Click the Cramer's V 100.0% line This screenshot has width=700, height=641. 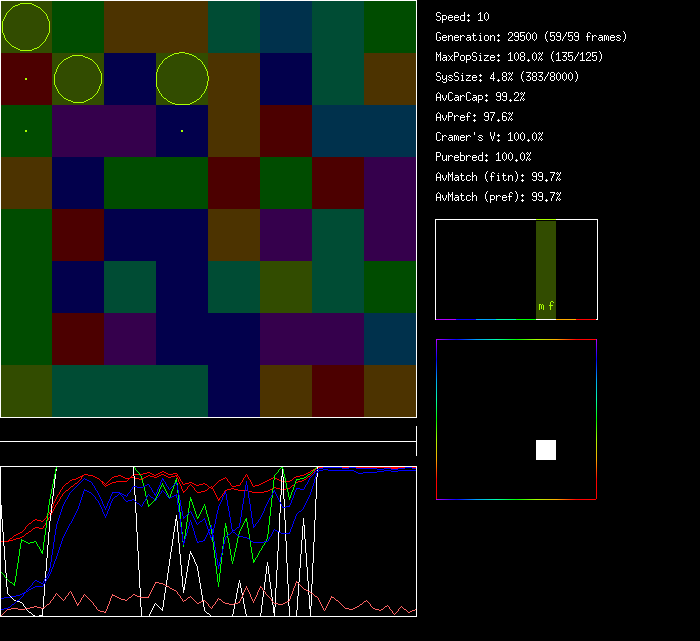pyautogui.click(x=490, y=137)
